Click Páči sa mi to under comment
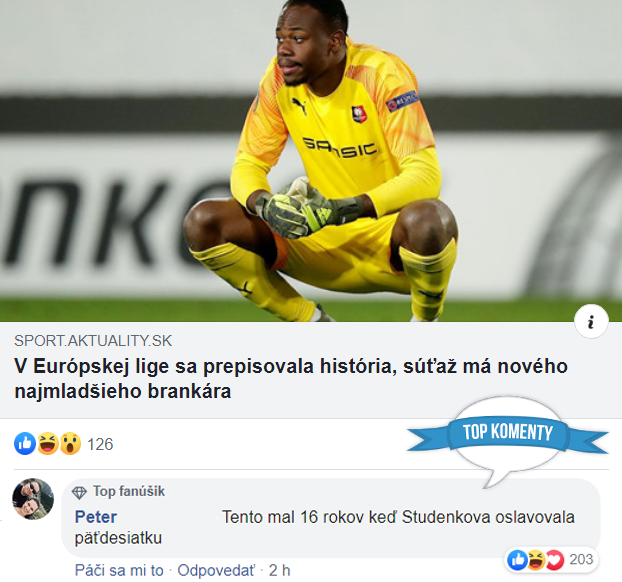The height and width of the screenshot is (582, 622). tap(119, 570)
